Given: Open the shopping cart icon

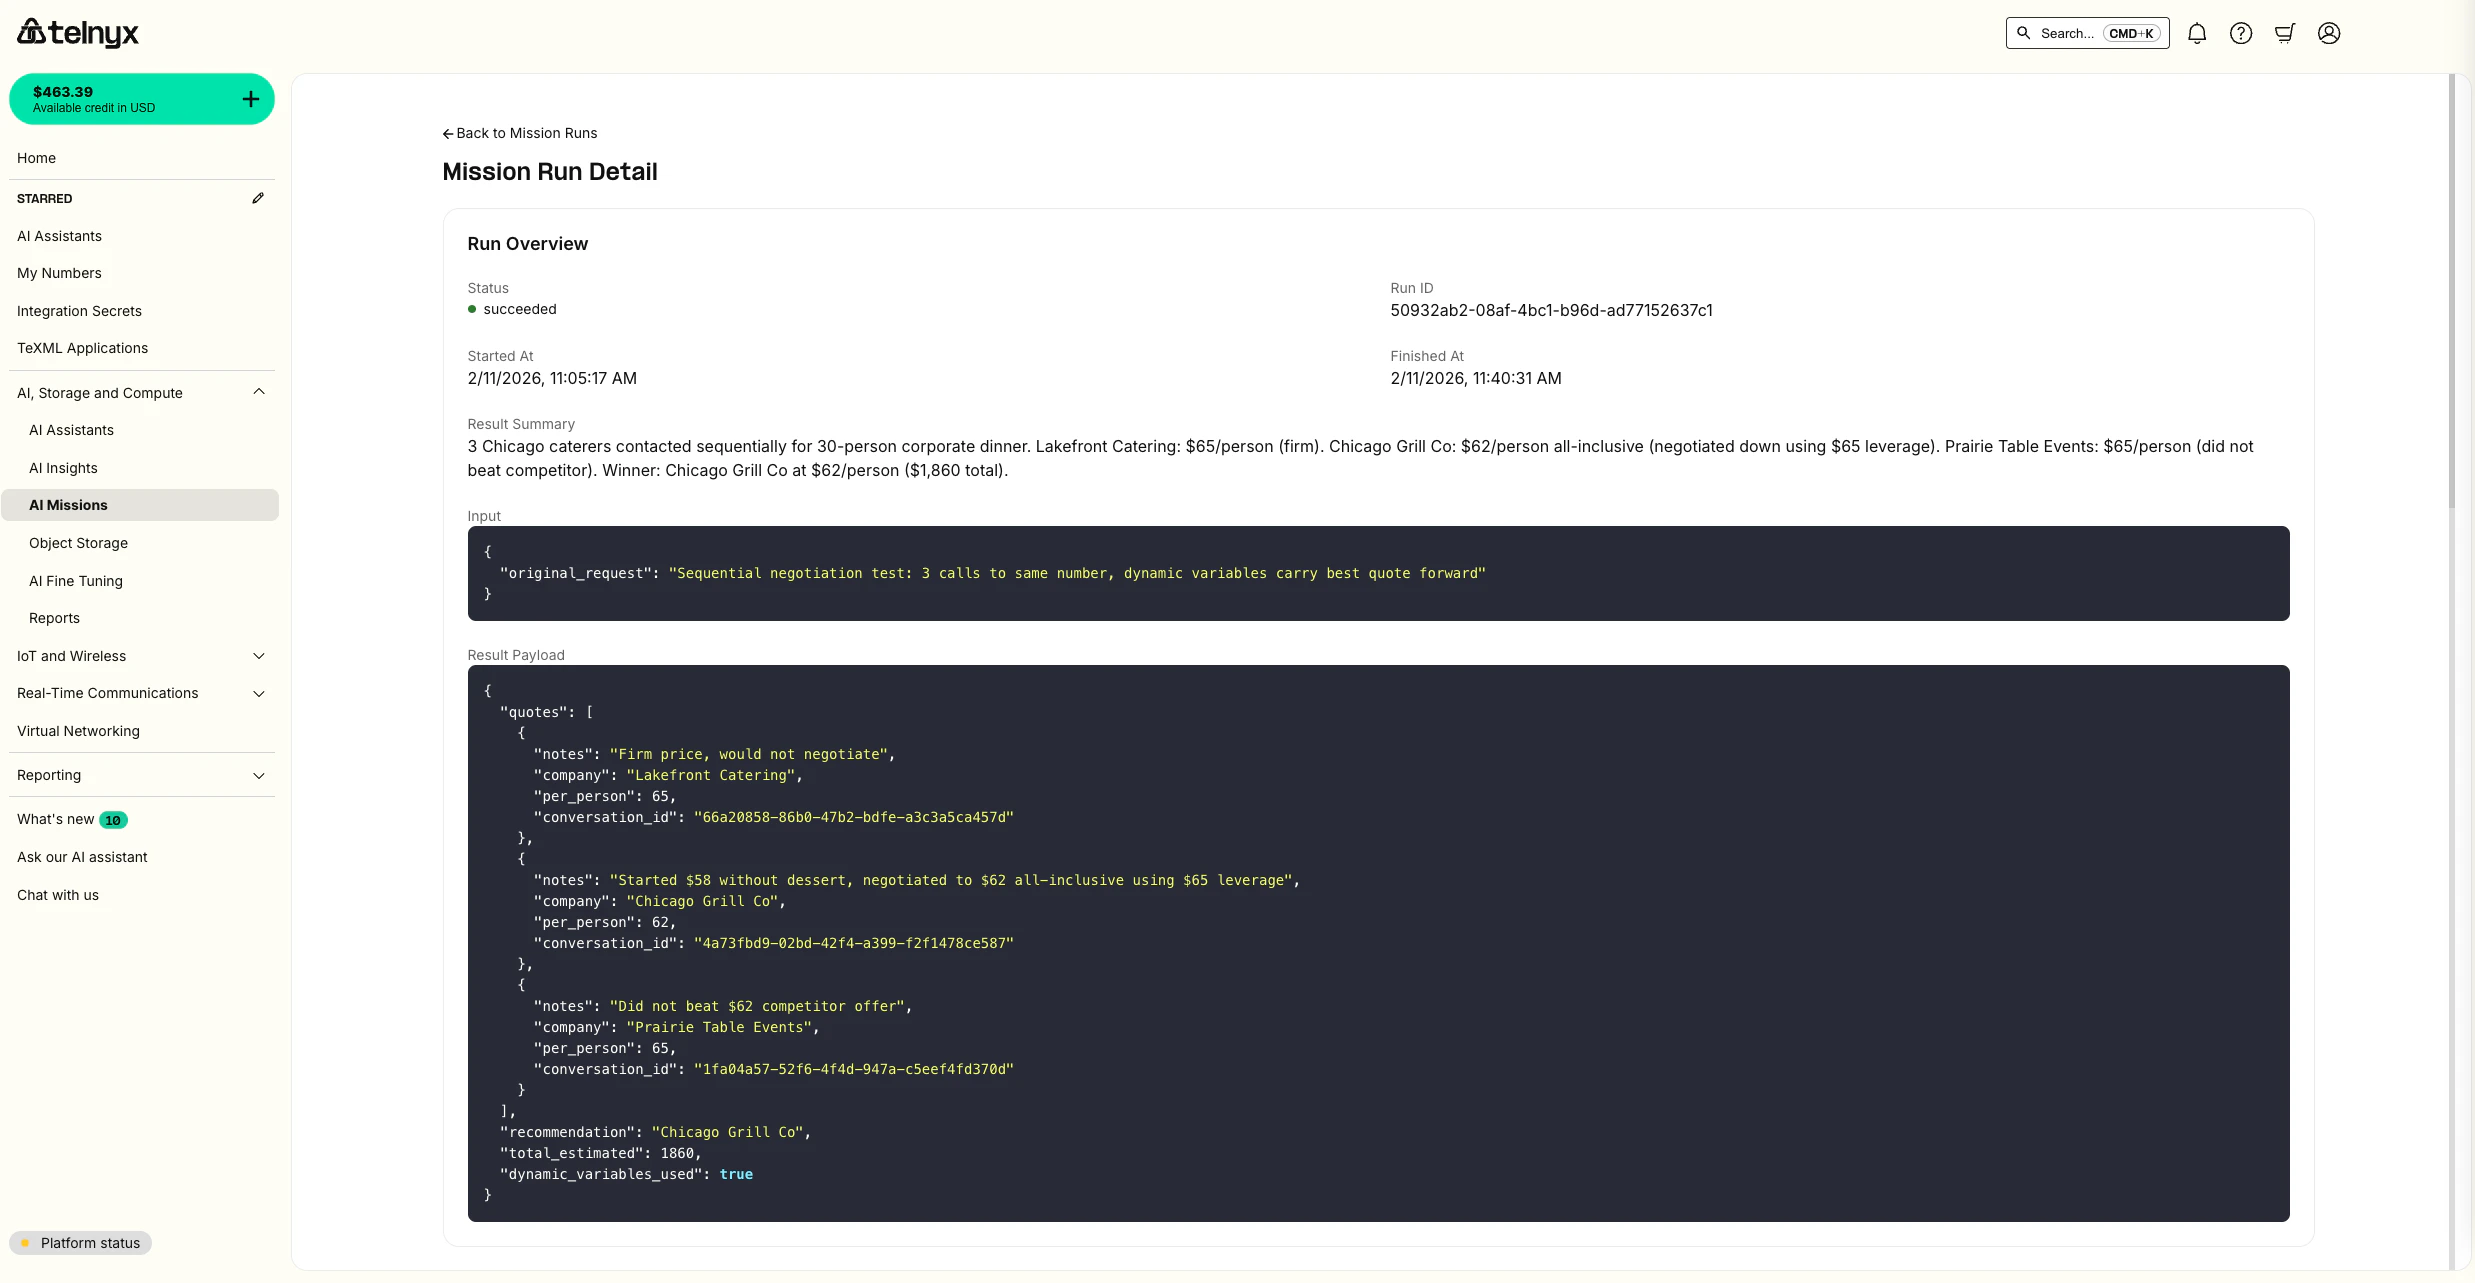Looking at the screenshot, I should 2284,33.
